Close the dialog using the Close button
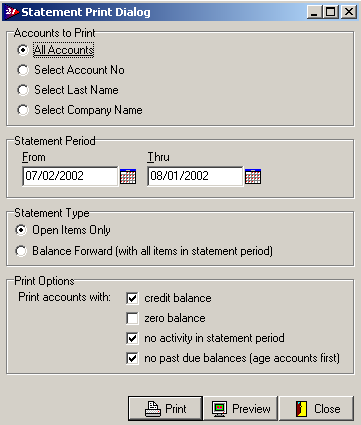The image size is (361, 425). (316, 408)
